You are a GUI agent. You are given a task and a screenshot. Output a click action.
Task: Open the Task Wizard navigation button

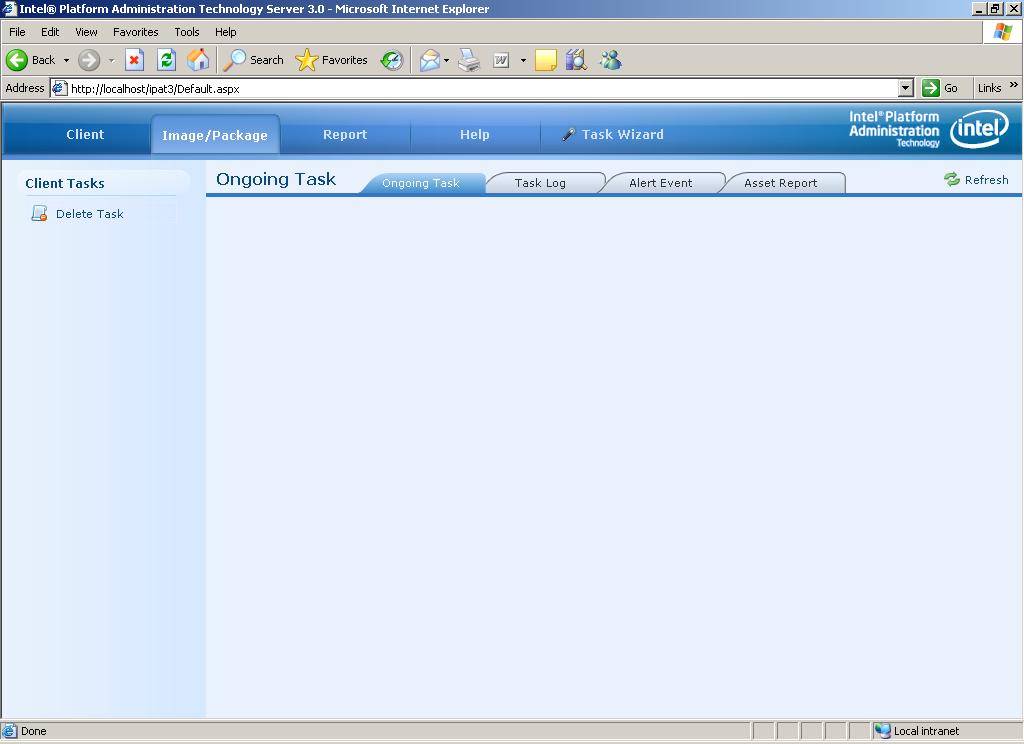click(612, 134)
